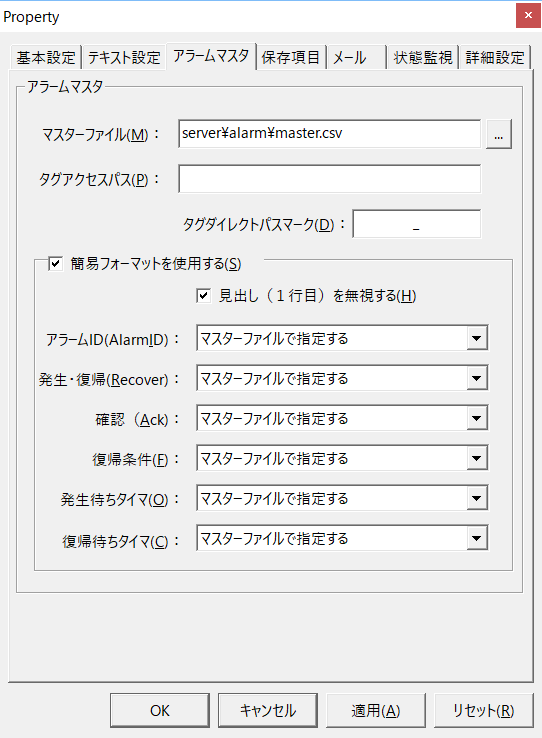Switch to the 状態監視 tab

[x=422, y=57]
